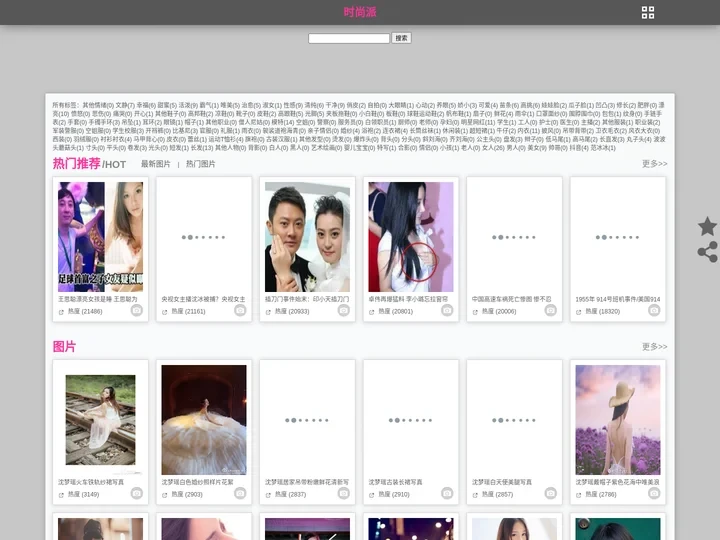Image resolution: width=720 pixels, height=540 pixels.
Task: Click camera icon on card with 热度 (20006)
Action: click(551, 310)
